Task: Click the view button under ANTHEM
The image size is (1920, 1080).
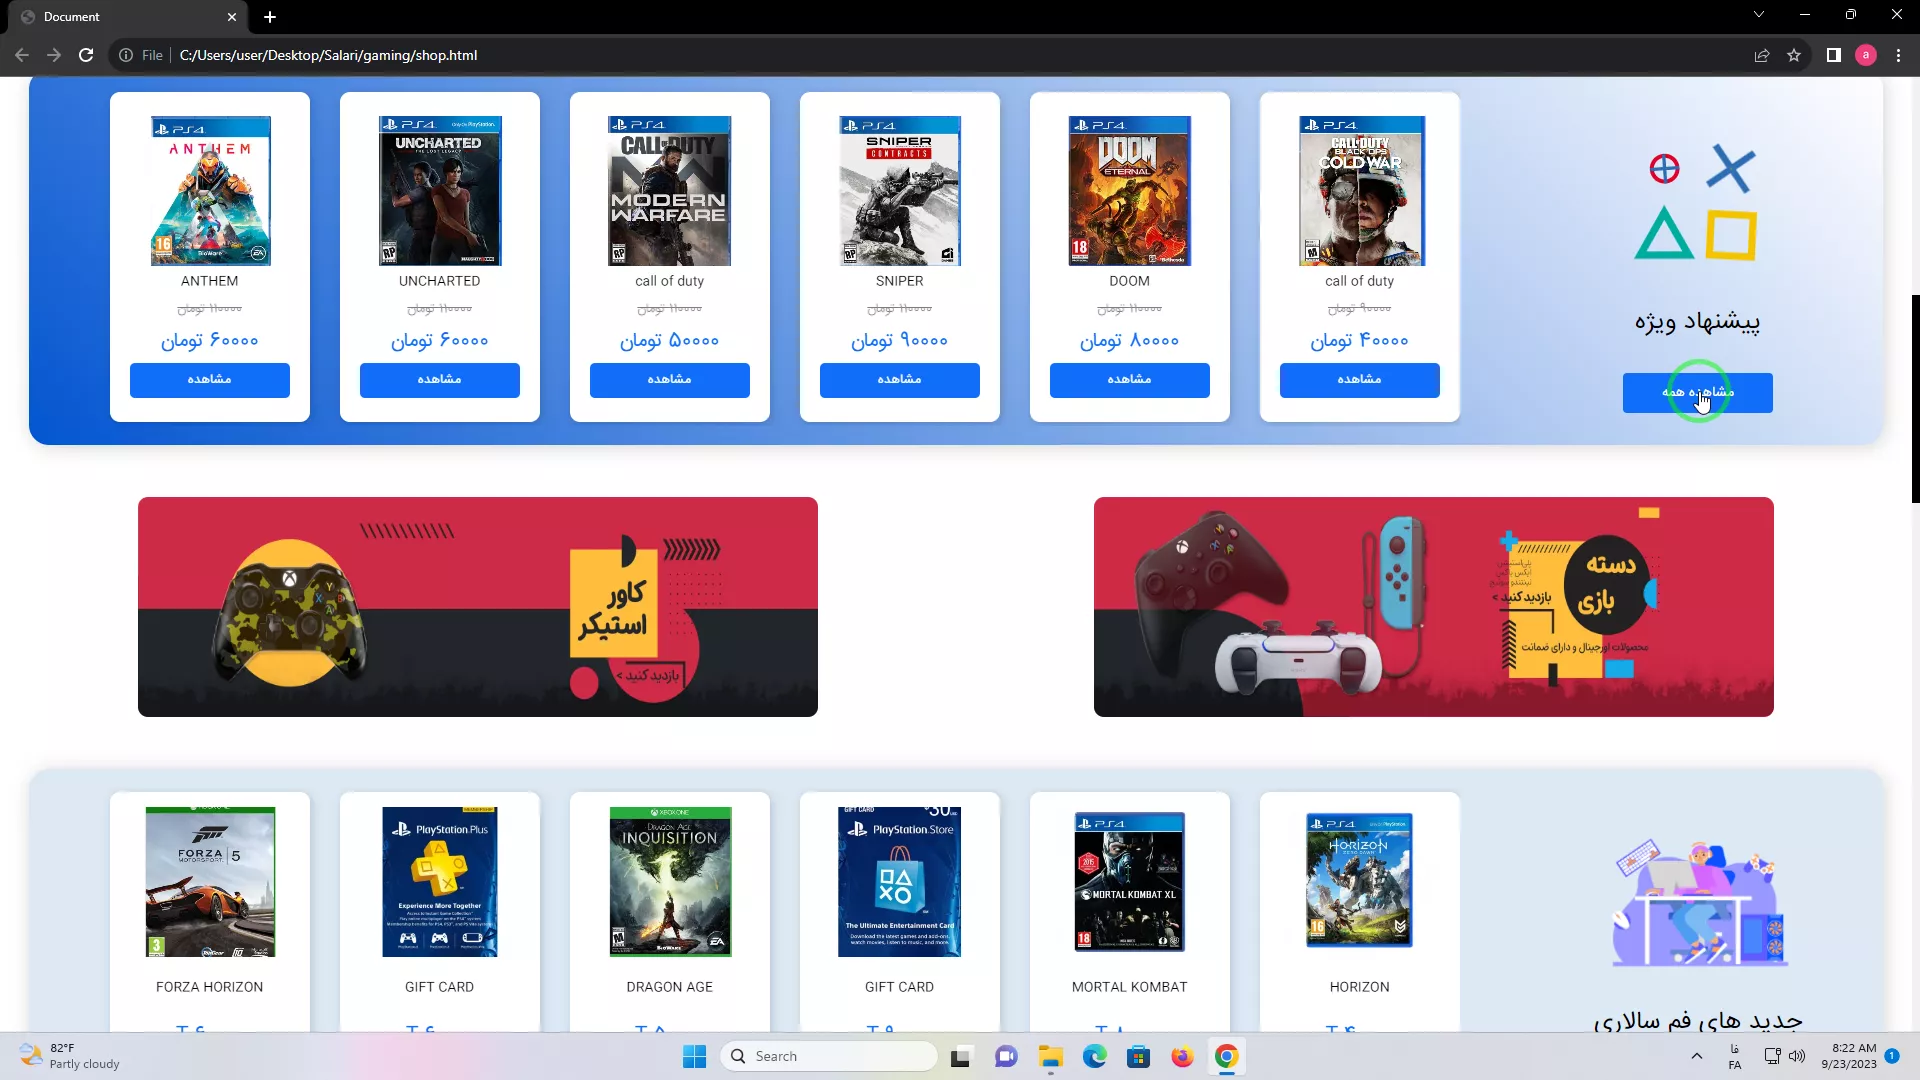Action: pos(210,380)
